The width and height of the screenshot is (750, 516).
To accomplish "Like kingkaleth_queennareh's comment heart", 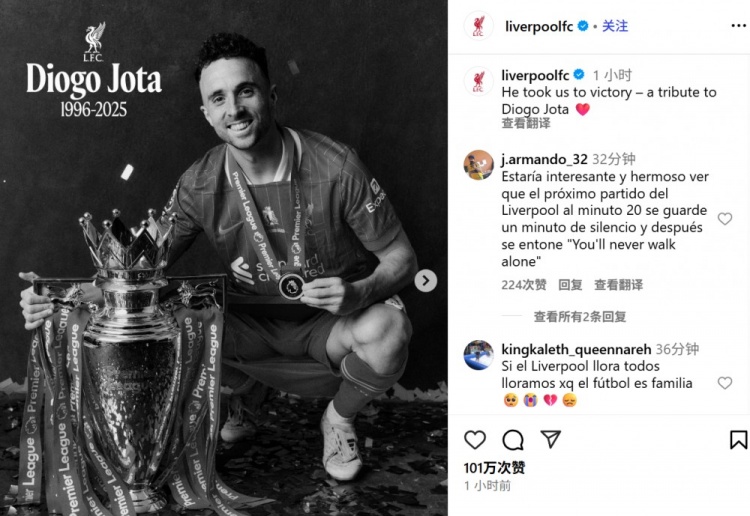I will coord(725,383).
